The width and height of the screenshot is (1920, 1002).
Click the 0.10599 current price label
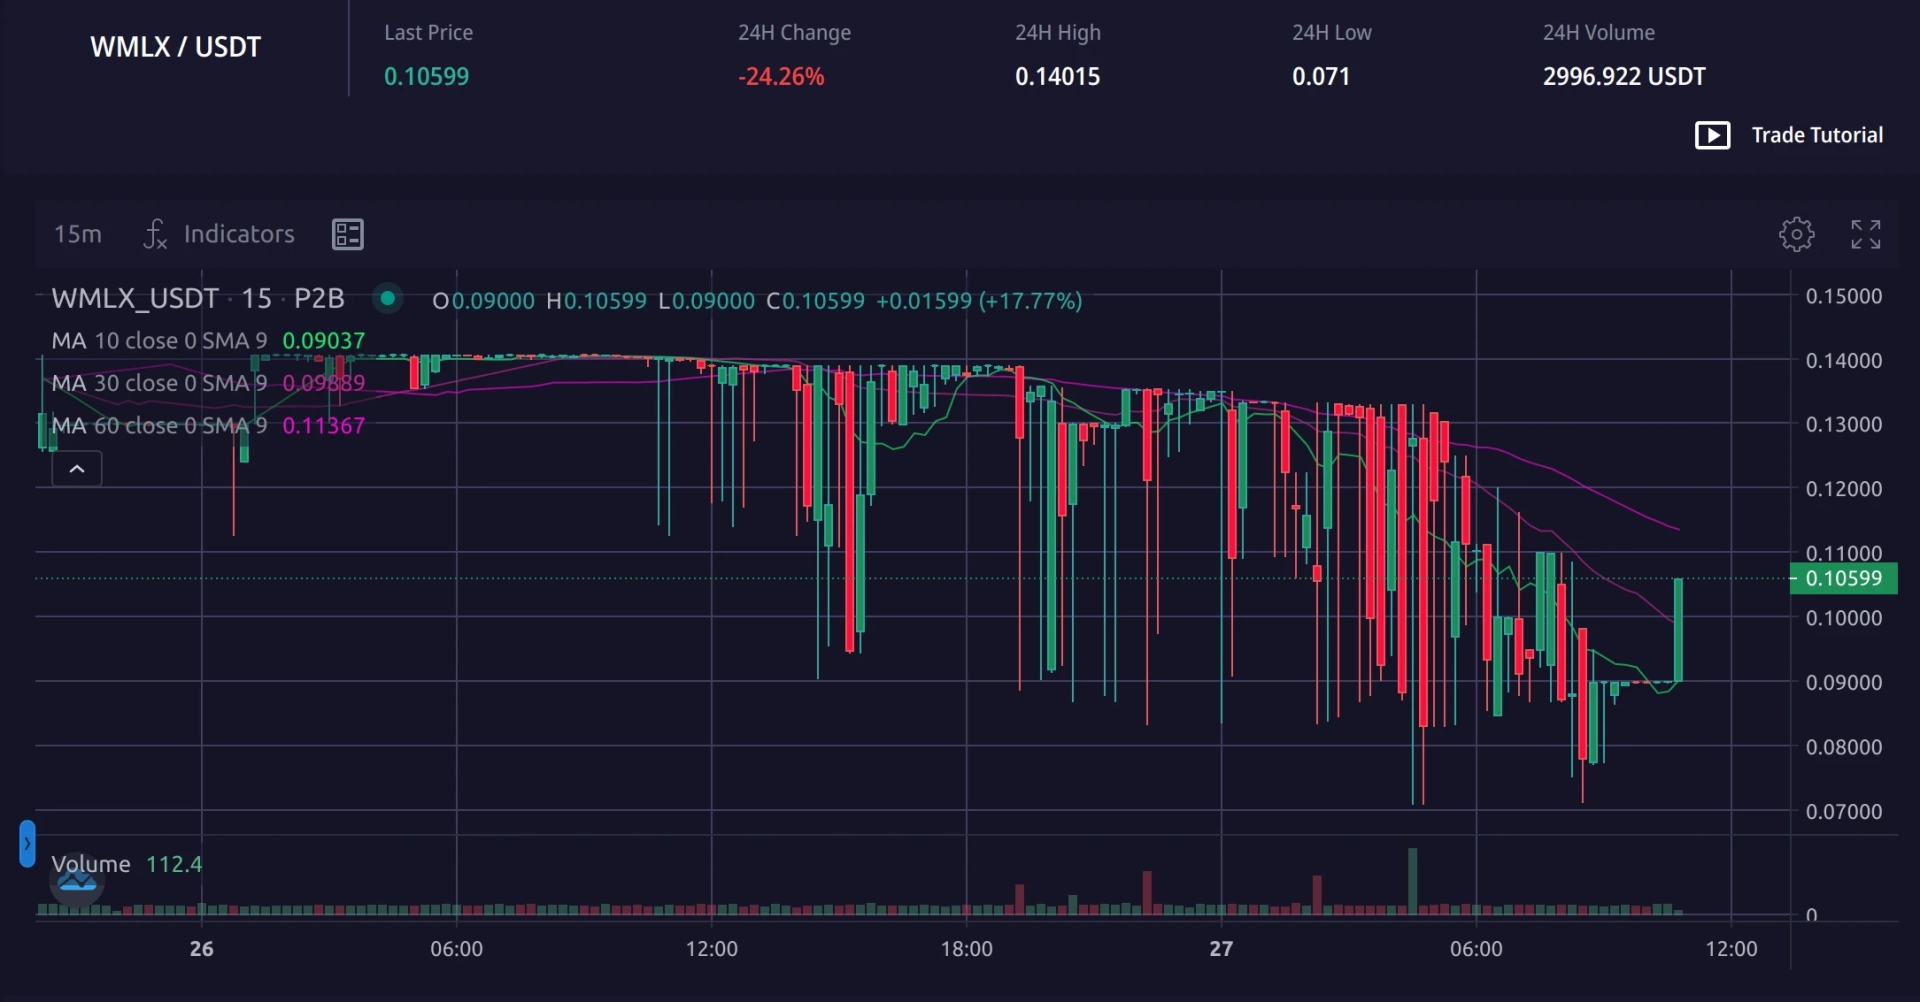click(x=1843, y=578)
